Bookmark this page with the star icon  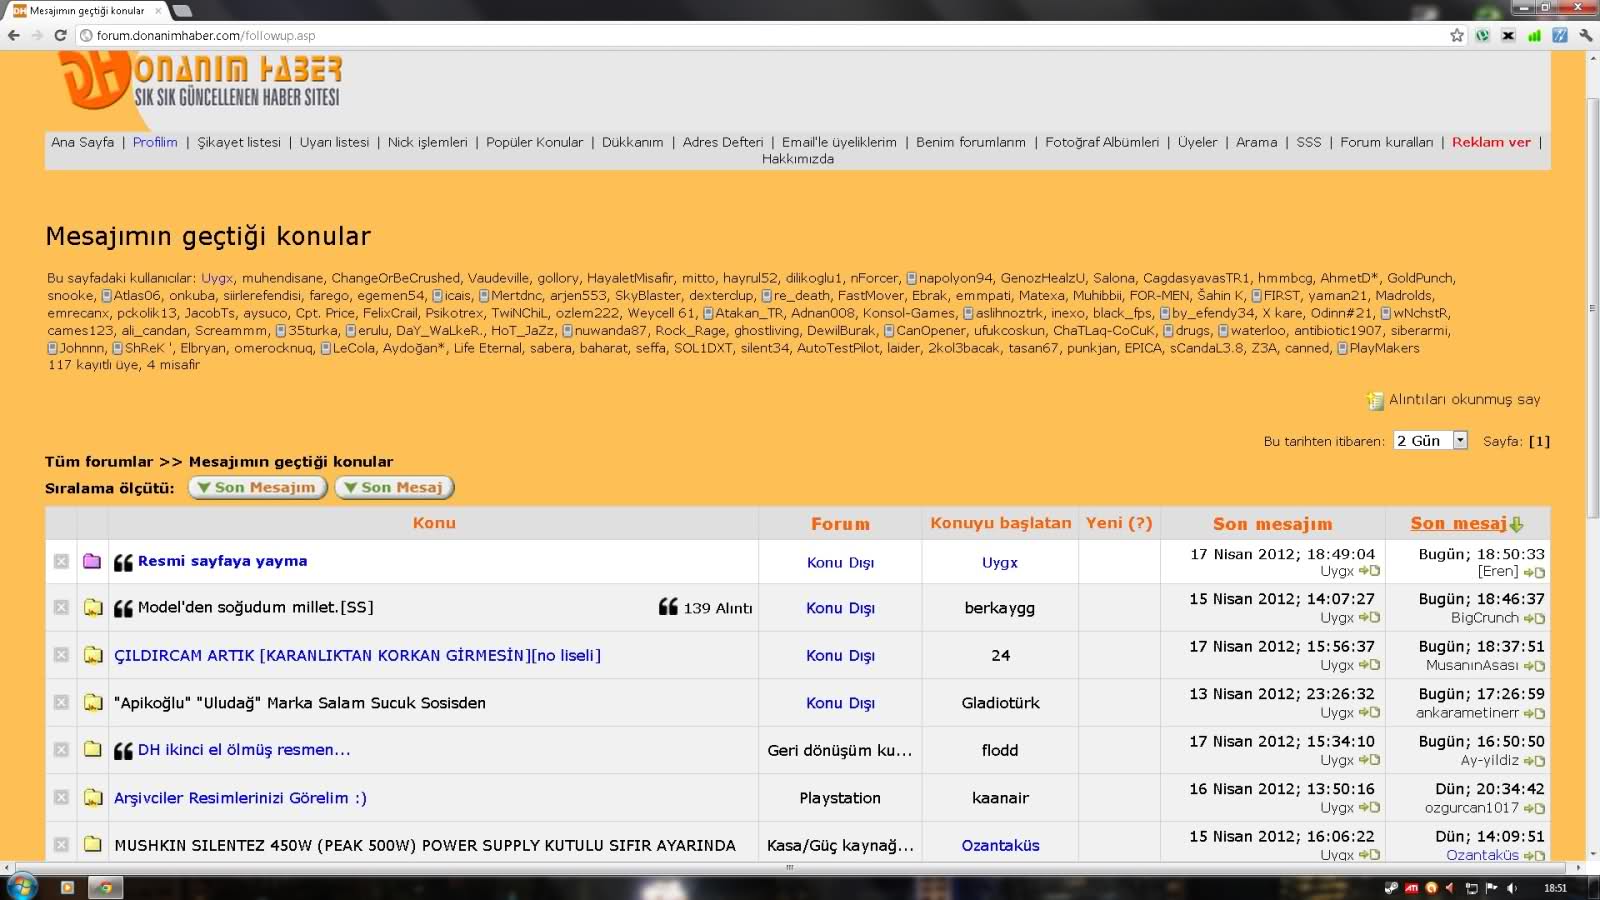[x=1457, y=35]
